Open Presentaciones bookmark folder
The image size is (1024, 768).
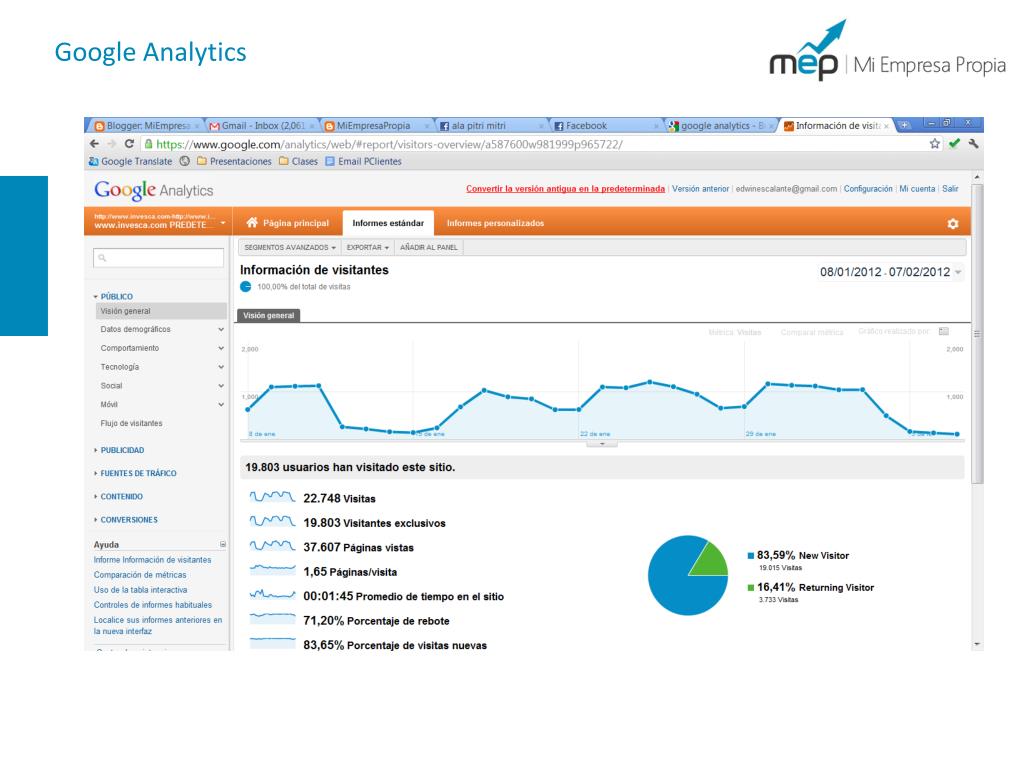pyautogui.click(x=234, y=161)
